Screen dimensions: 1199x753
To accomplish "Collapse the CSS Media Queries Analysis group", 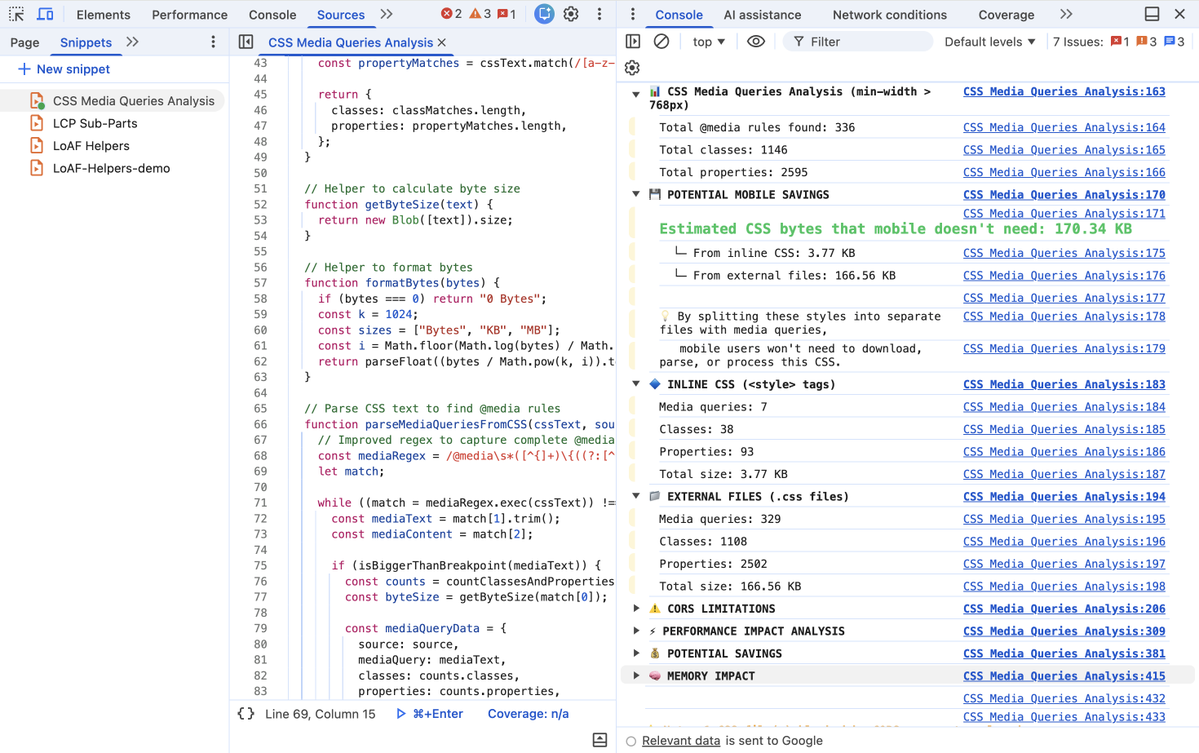I will click(x=636, y=95).
